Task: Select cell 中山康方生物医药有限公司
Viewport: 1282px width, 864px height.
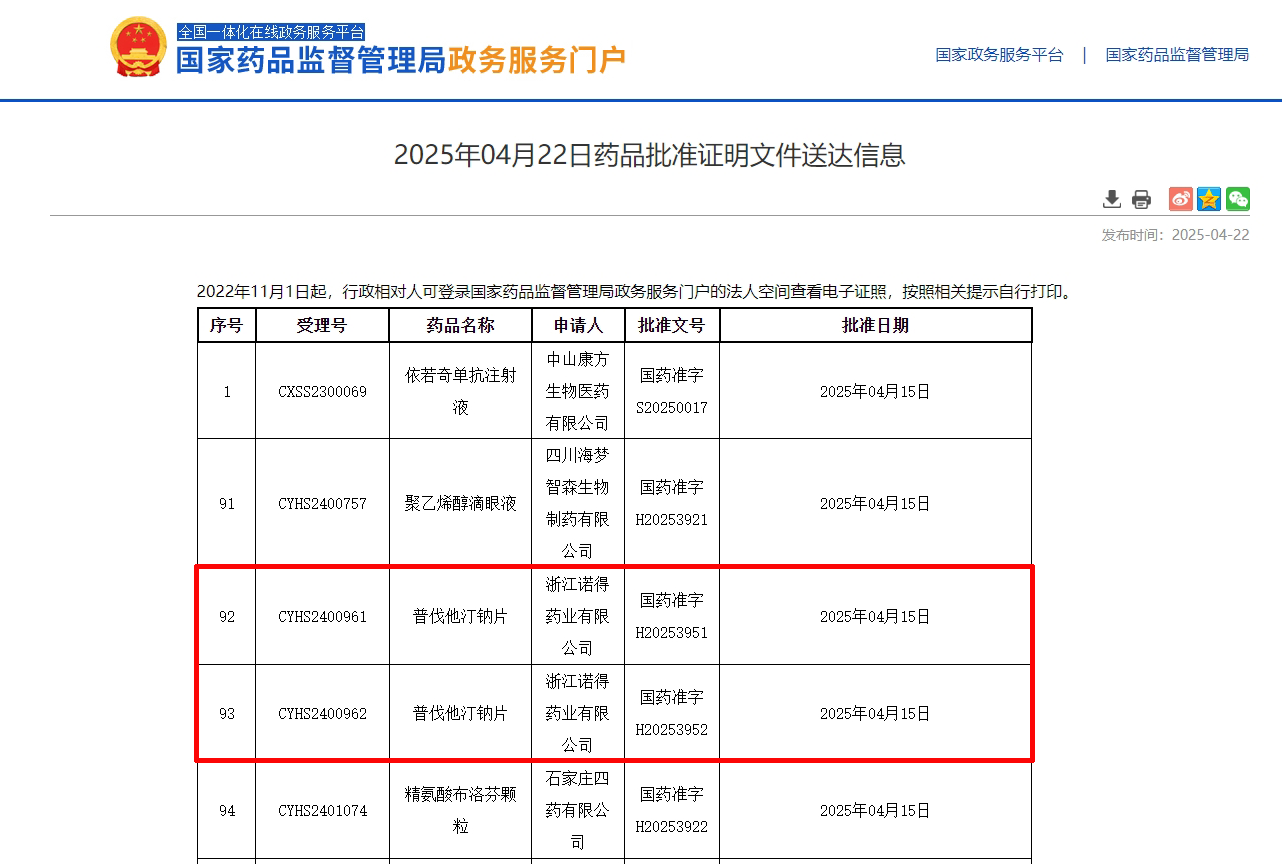Action: pyautogui.click(x=578, y=392)
